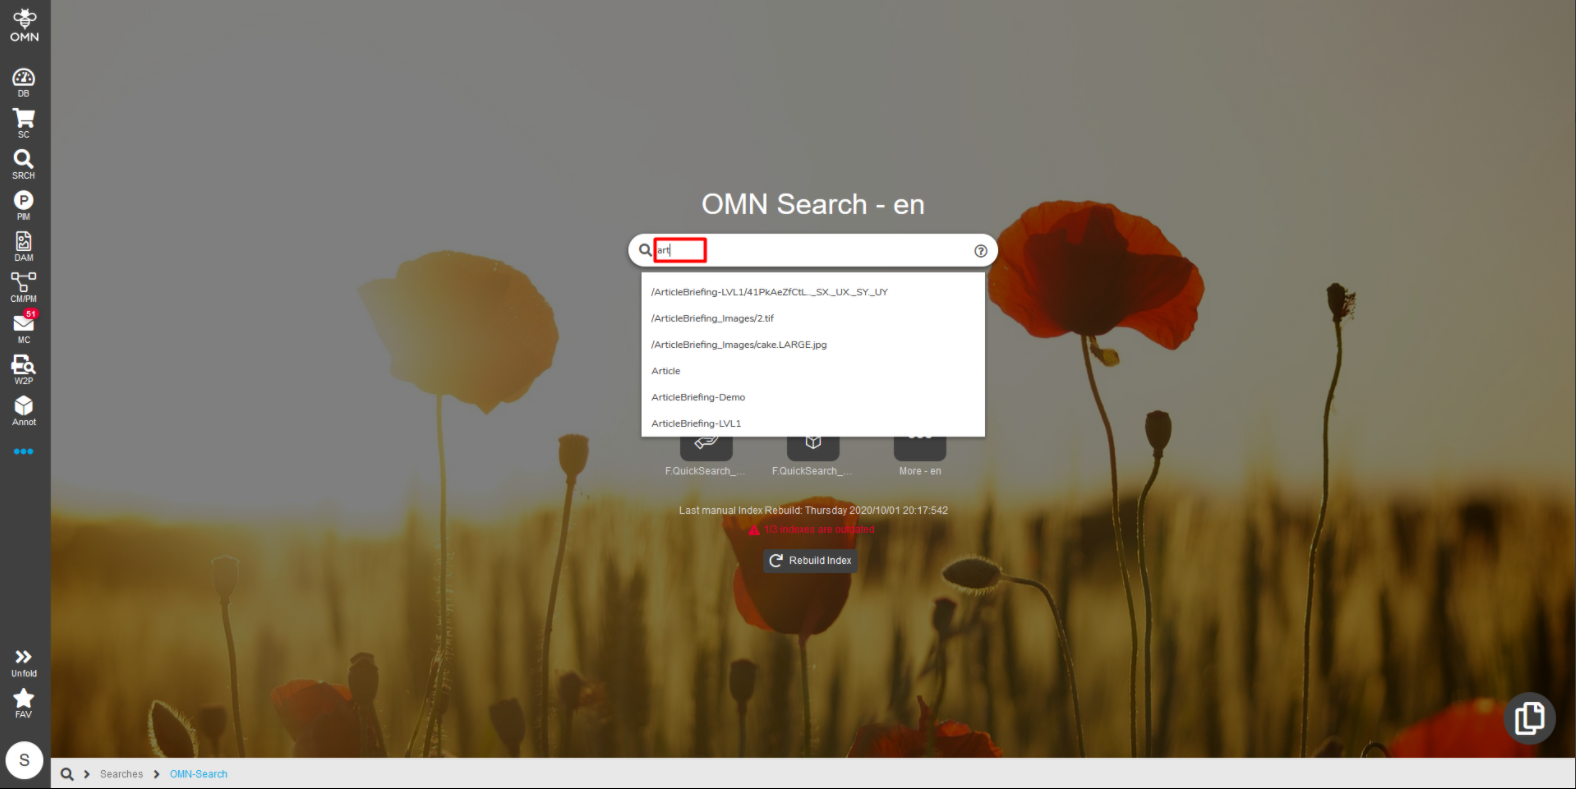This screenshot has width=1576, height=789.
Task: Open the SRCH search module
Action: [24, 165]
